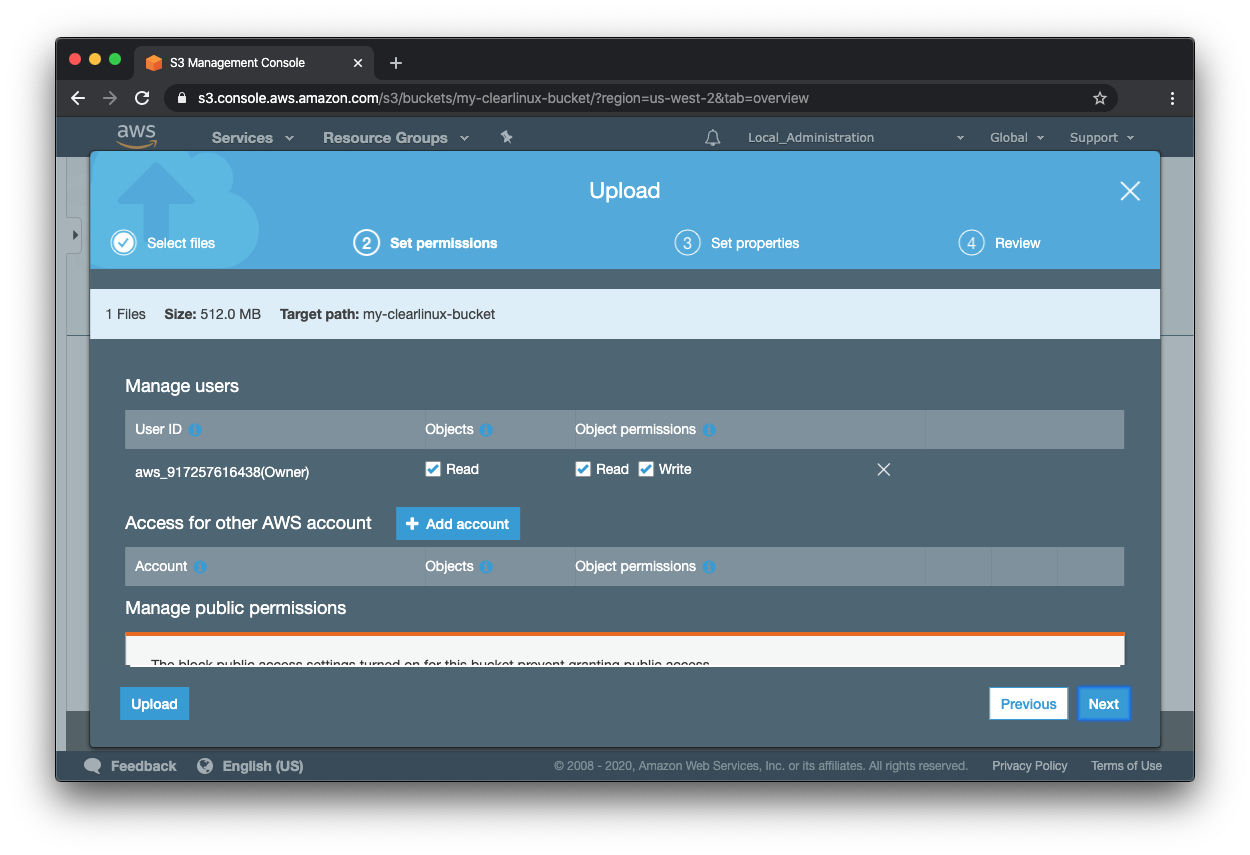Toggle Object permissions Read checkbox
Viewport: 1250px width, 855px height.
pyautogui.click(x=583, y=469)
